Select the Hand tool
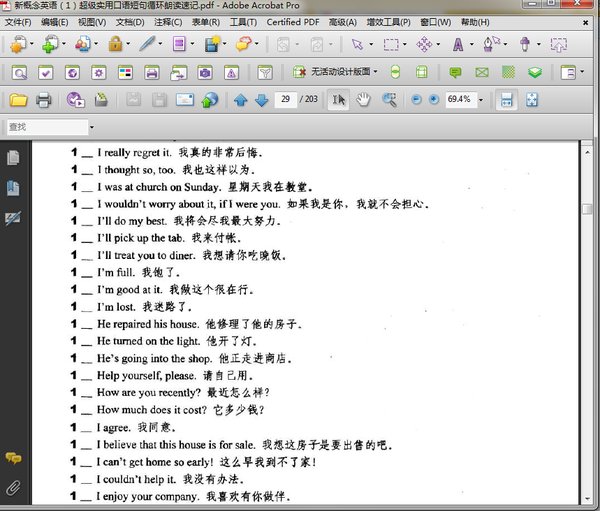Screen dimensions: 600x511 coord(363,100)
